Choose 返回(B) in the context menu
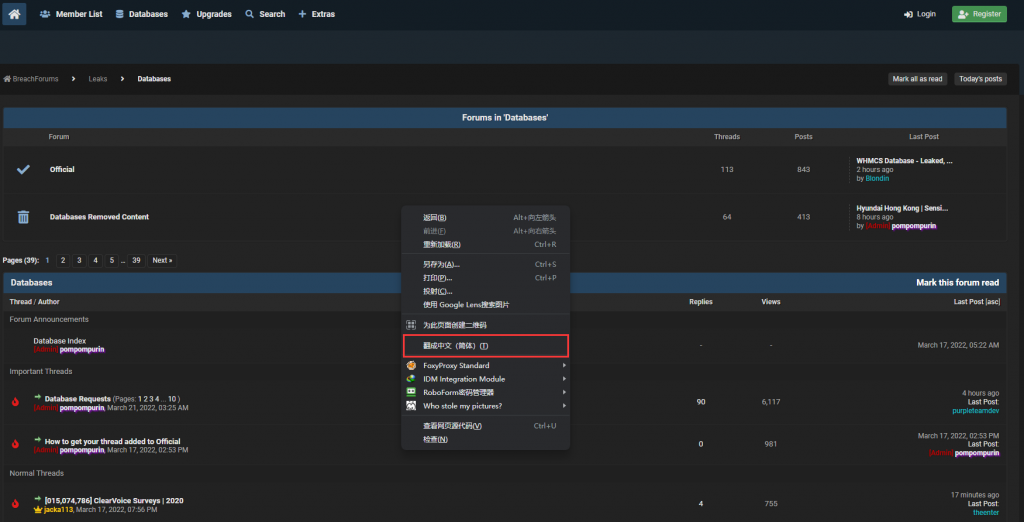Image resolution: width=1024 pixels, height=522 pixels. pos(485,218)
